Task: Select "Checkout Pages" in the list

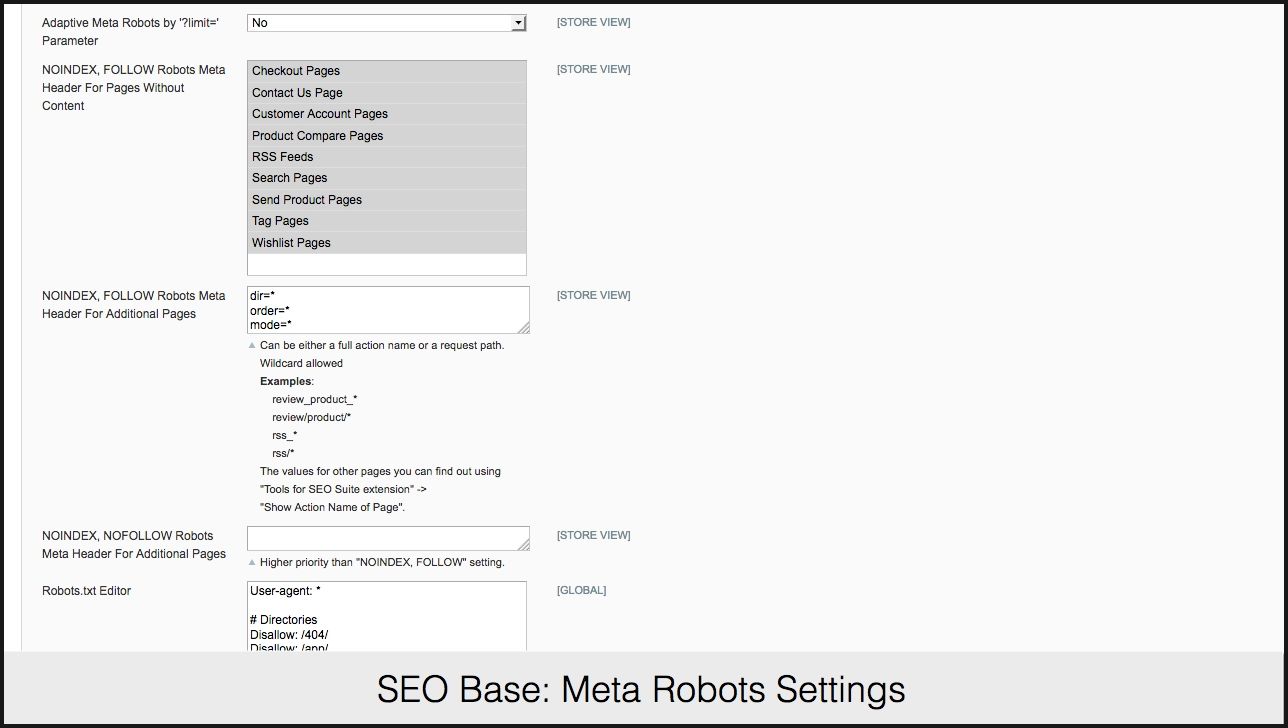Action: point(386,71)
